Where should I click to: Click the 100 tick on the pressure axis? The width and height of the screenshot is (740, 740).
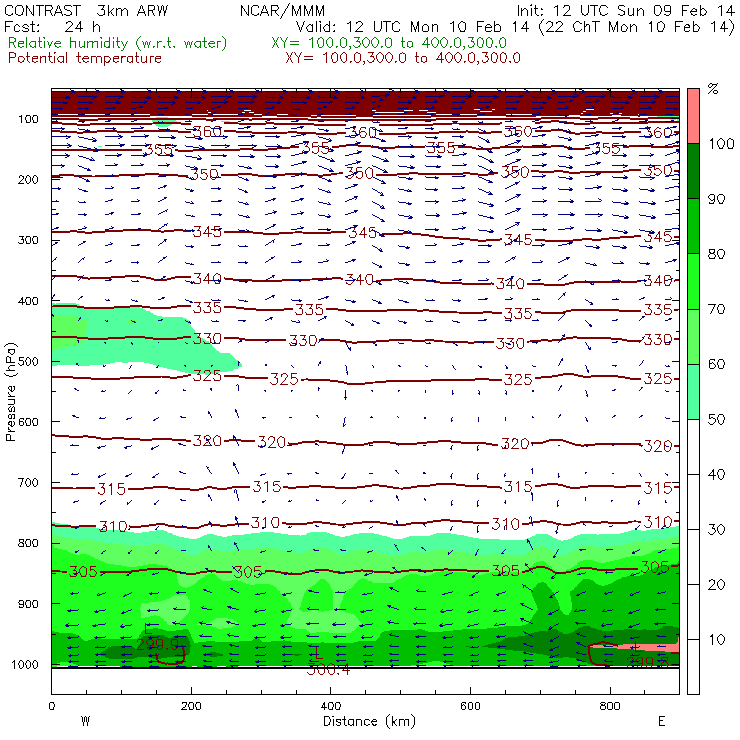coord(28,119)
